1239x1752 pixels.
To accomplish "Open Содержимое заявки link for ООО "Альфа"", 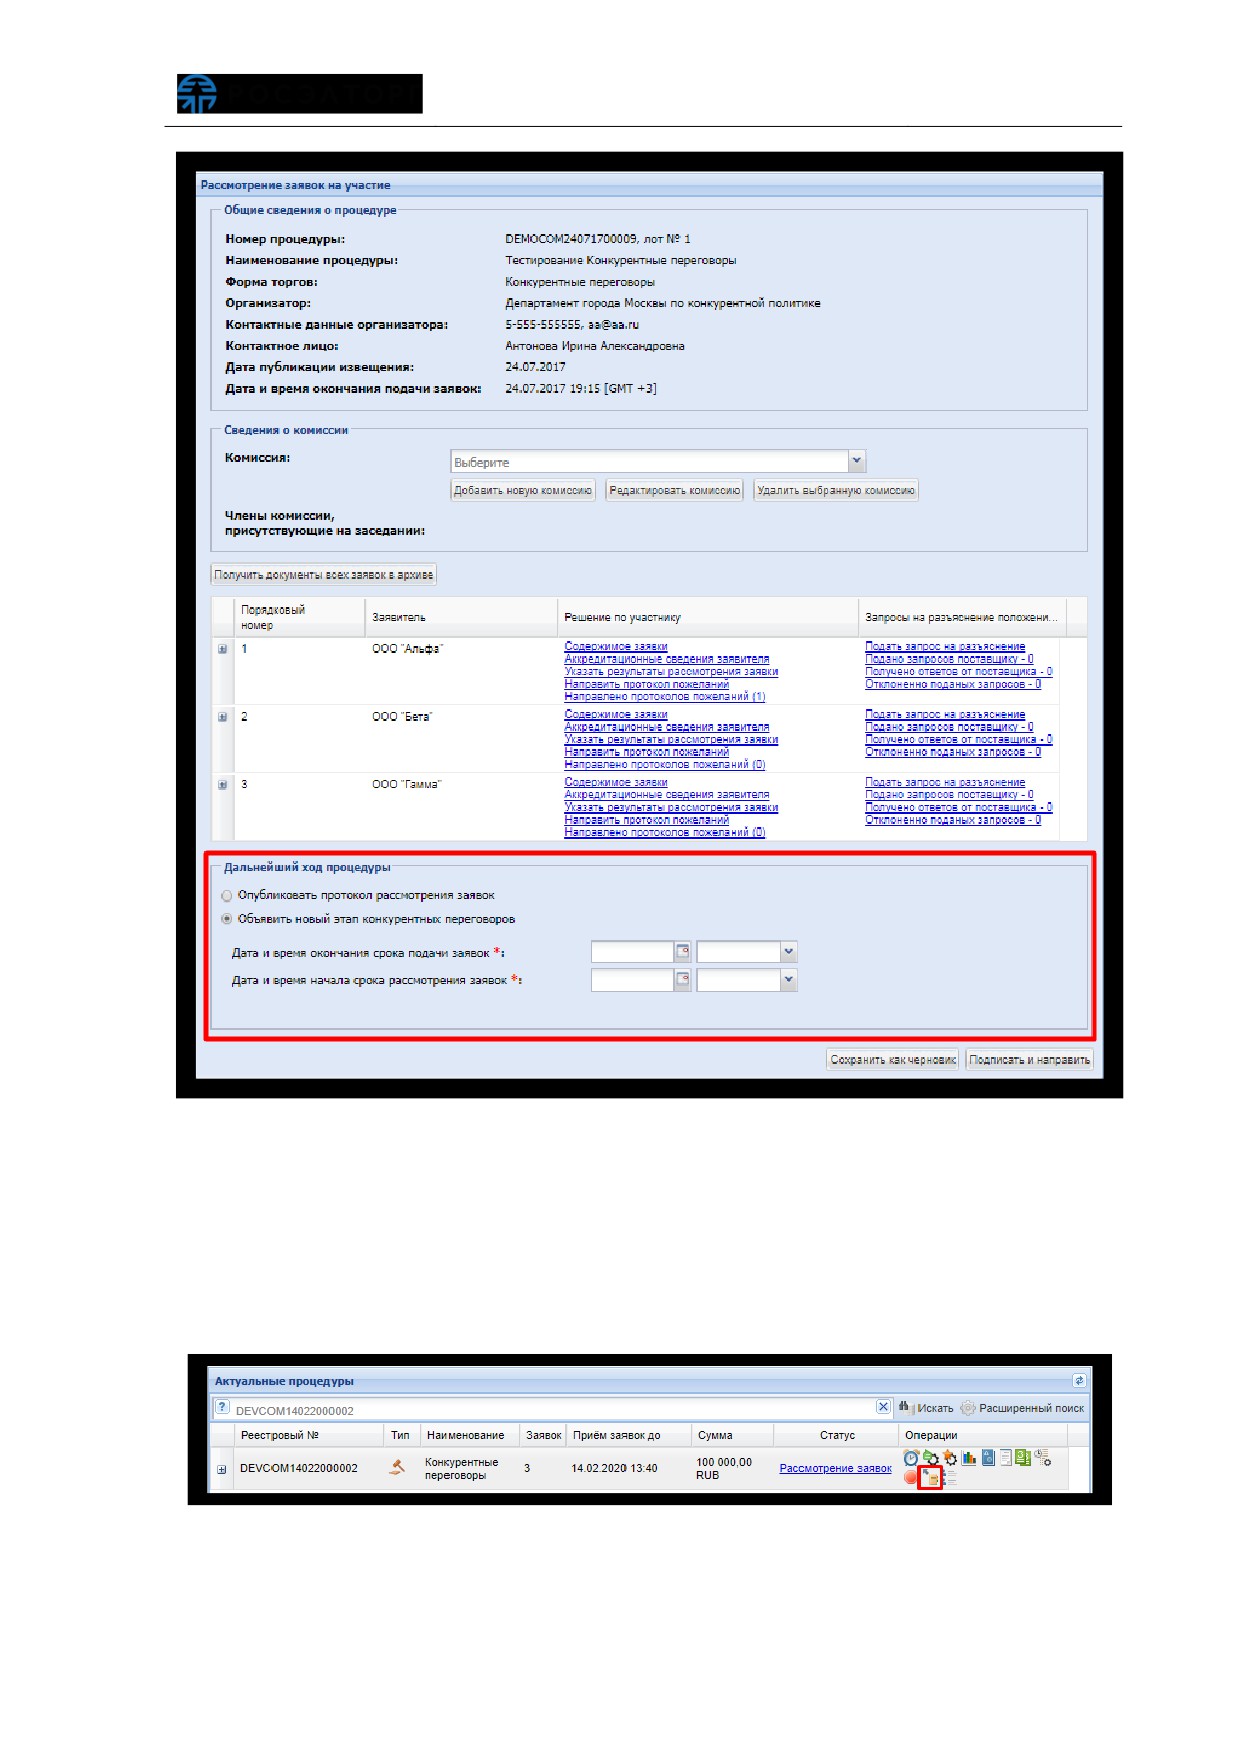I will point(616,647).
